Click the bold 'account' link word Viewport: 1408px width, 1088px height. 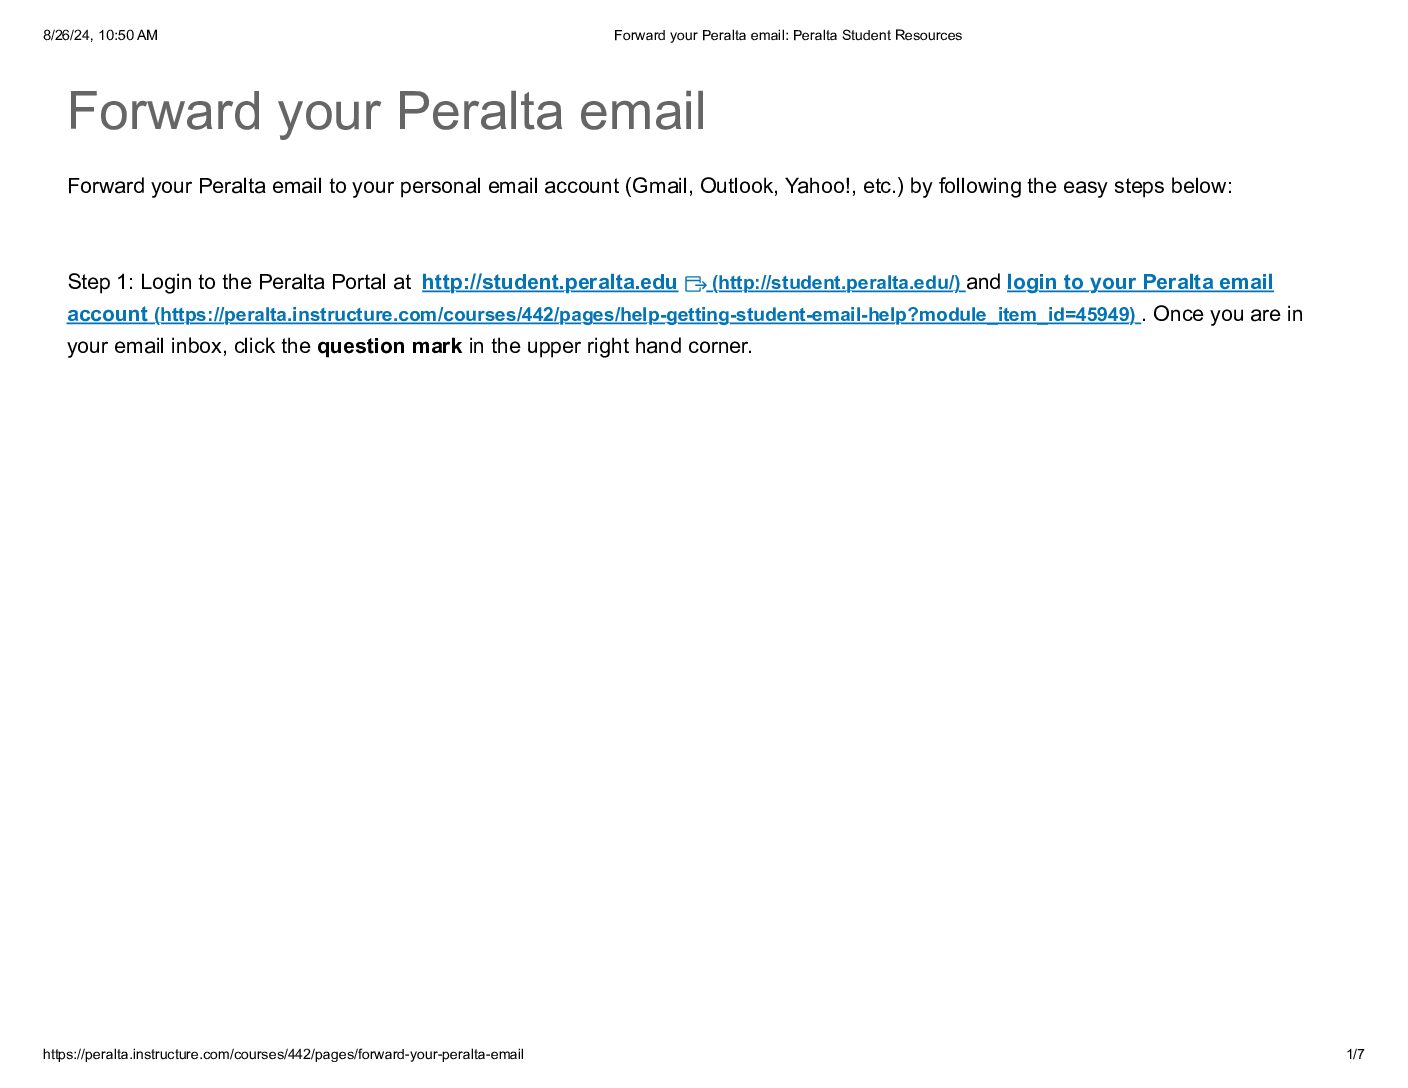[x=107, y=314]
